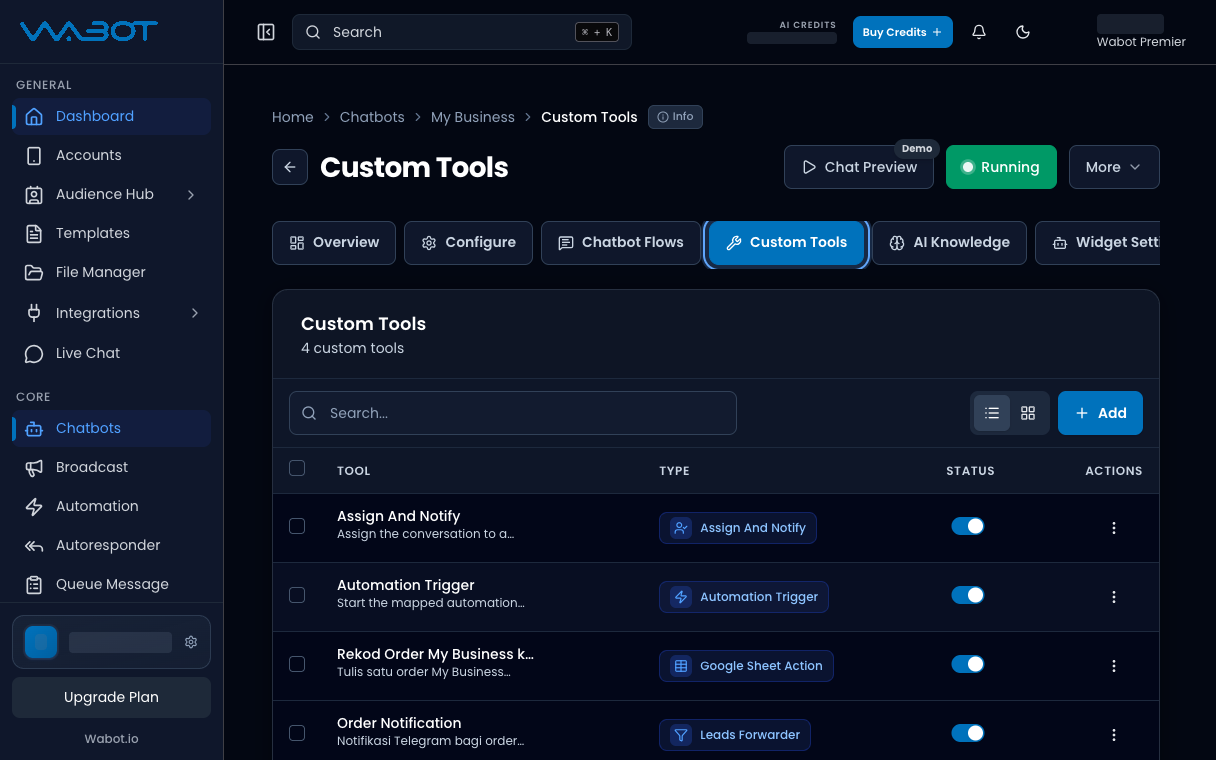Open Autoresponder from sidebar
This screenshot has height=760, width=1216.
(x=111, y=545)
